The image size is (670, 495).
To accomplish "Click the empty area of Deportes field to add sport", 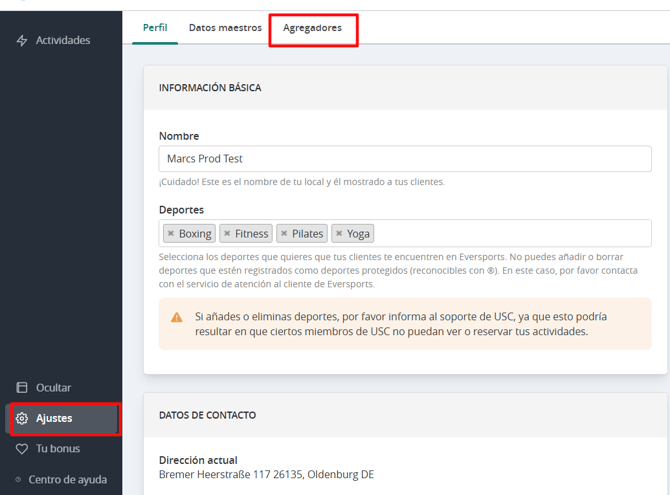I will coord(512,233).
